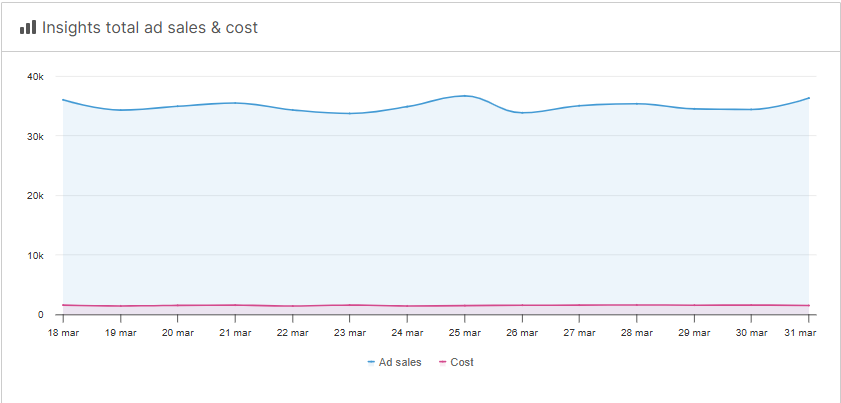Click the 29 mar x-axis label
Viewport: 841px width, 403px height.
coord(694,333)
